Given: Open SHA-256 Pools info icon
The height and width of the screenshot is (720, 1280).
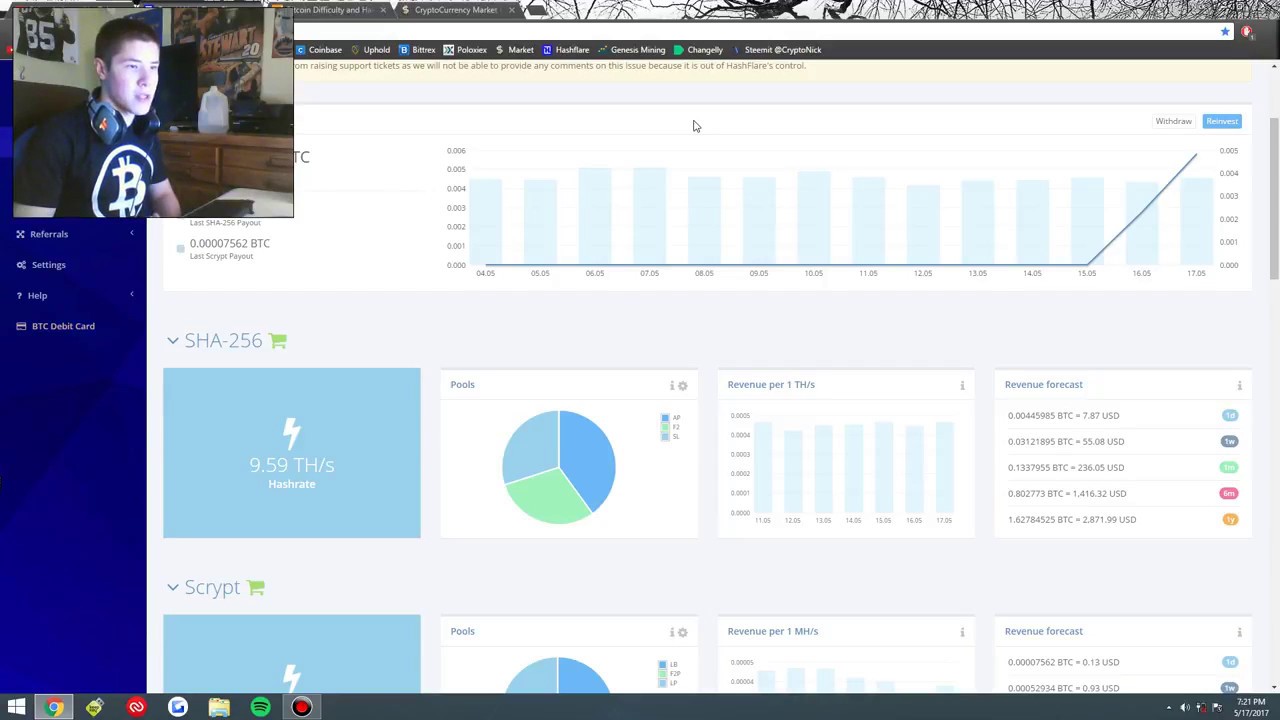Looking at the screenshot, I should [672, 386].
